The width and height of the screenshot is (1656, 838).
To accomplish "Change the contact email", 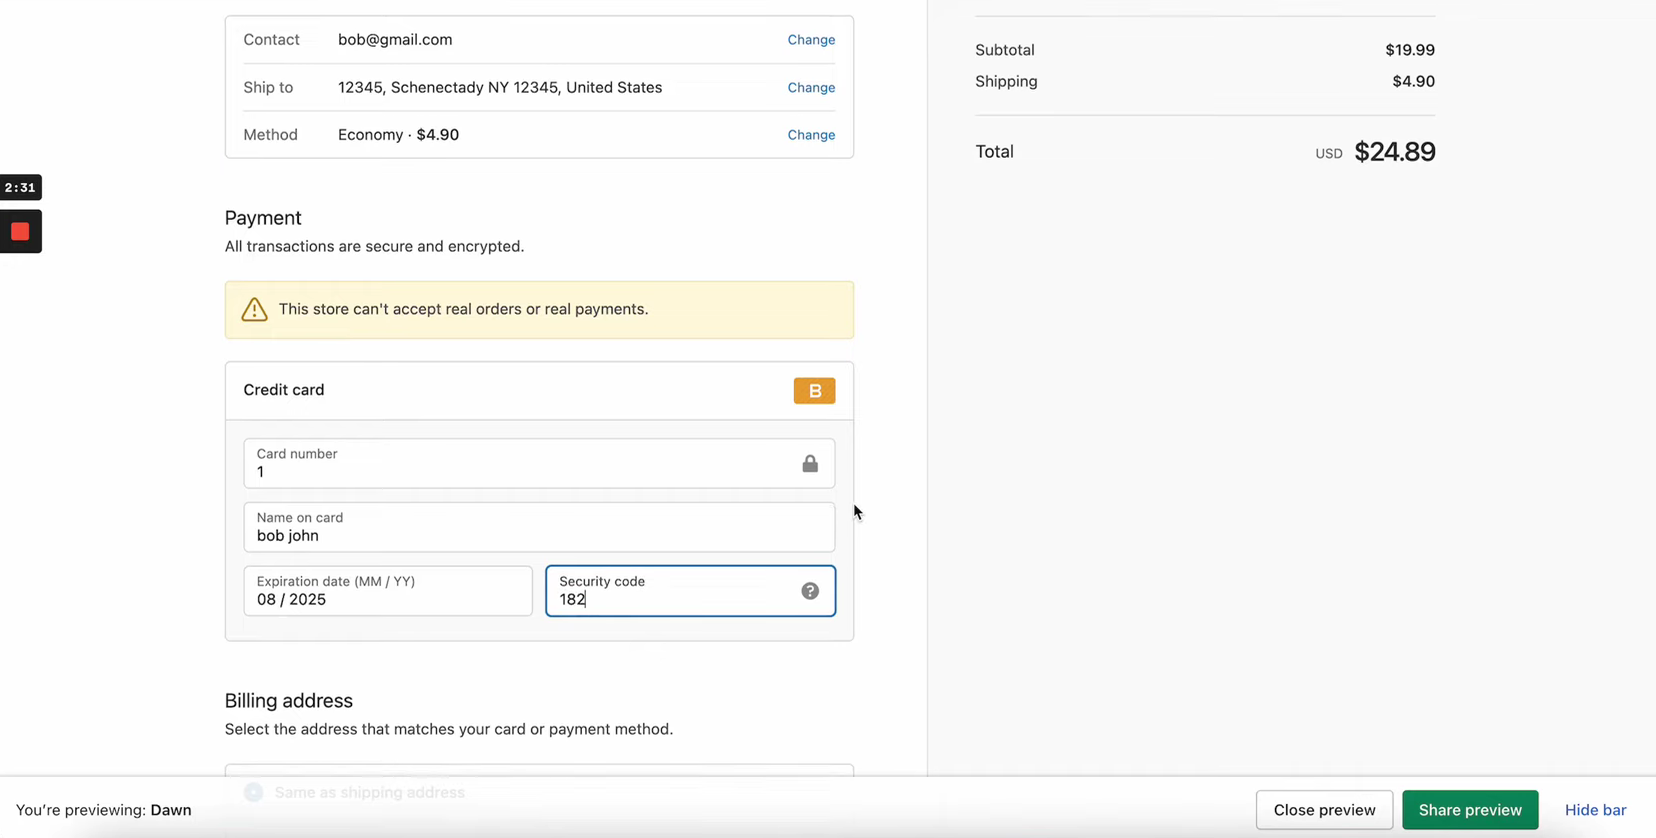I will [811, 40].
